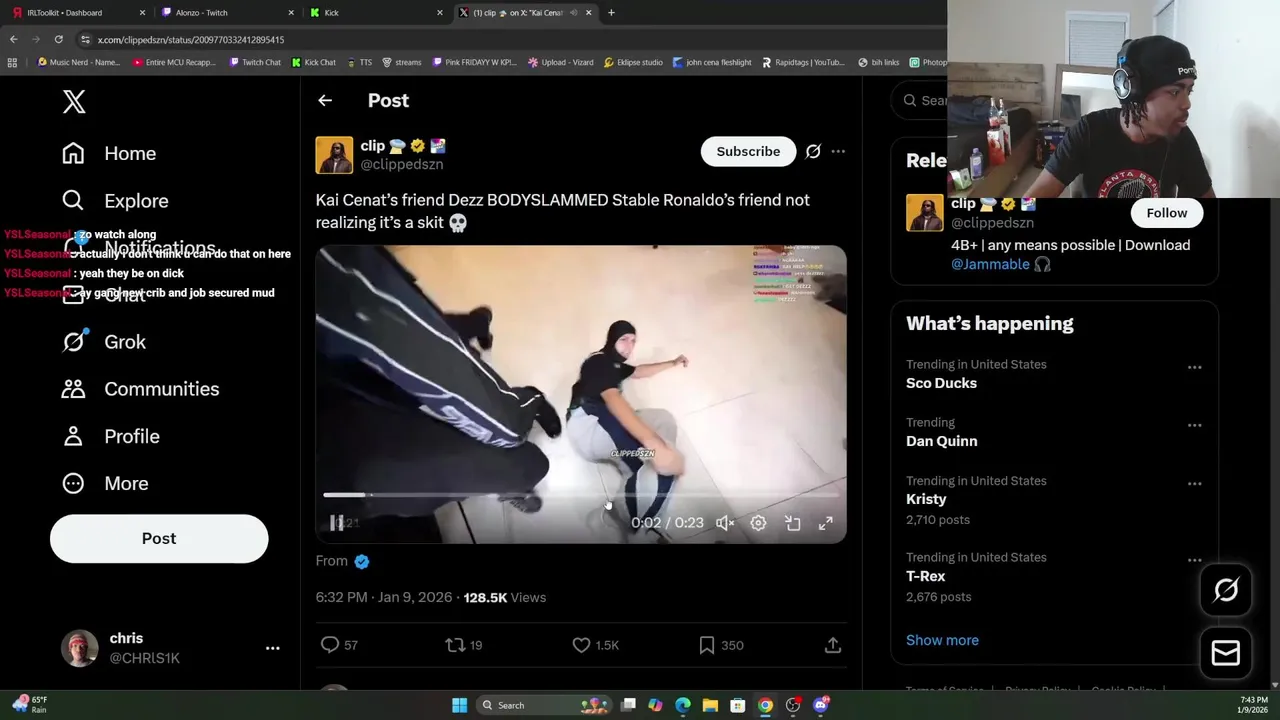Open Explore in the sidebar
The height and width of the screenshot is (720, 1280).
(x=115, y=200)
